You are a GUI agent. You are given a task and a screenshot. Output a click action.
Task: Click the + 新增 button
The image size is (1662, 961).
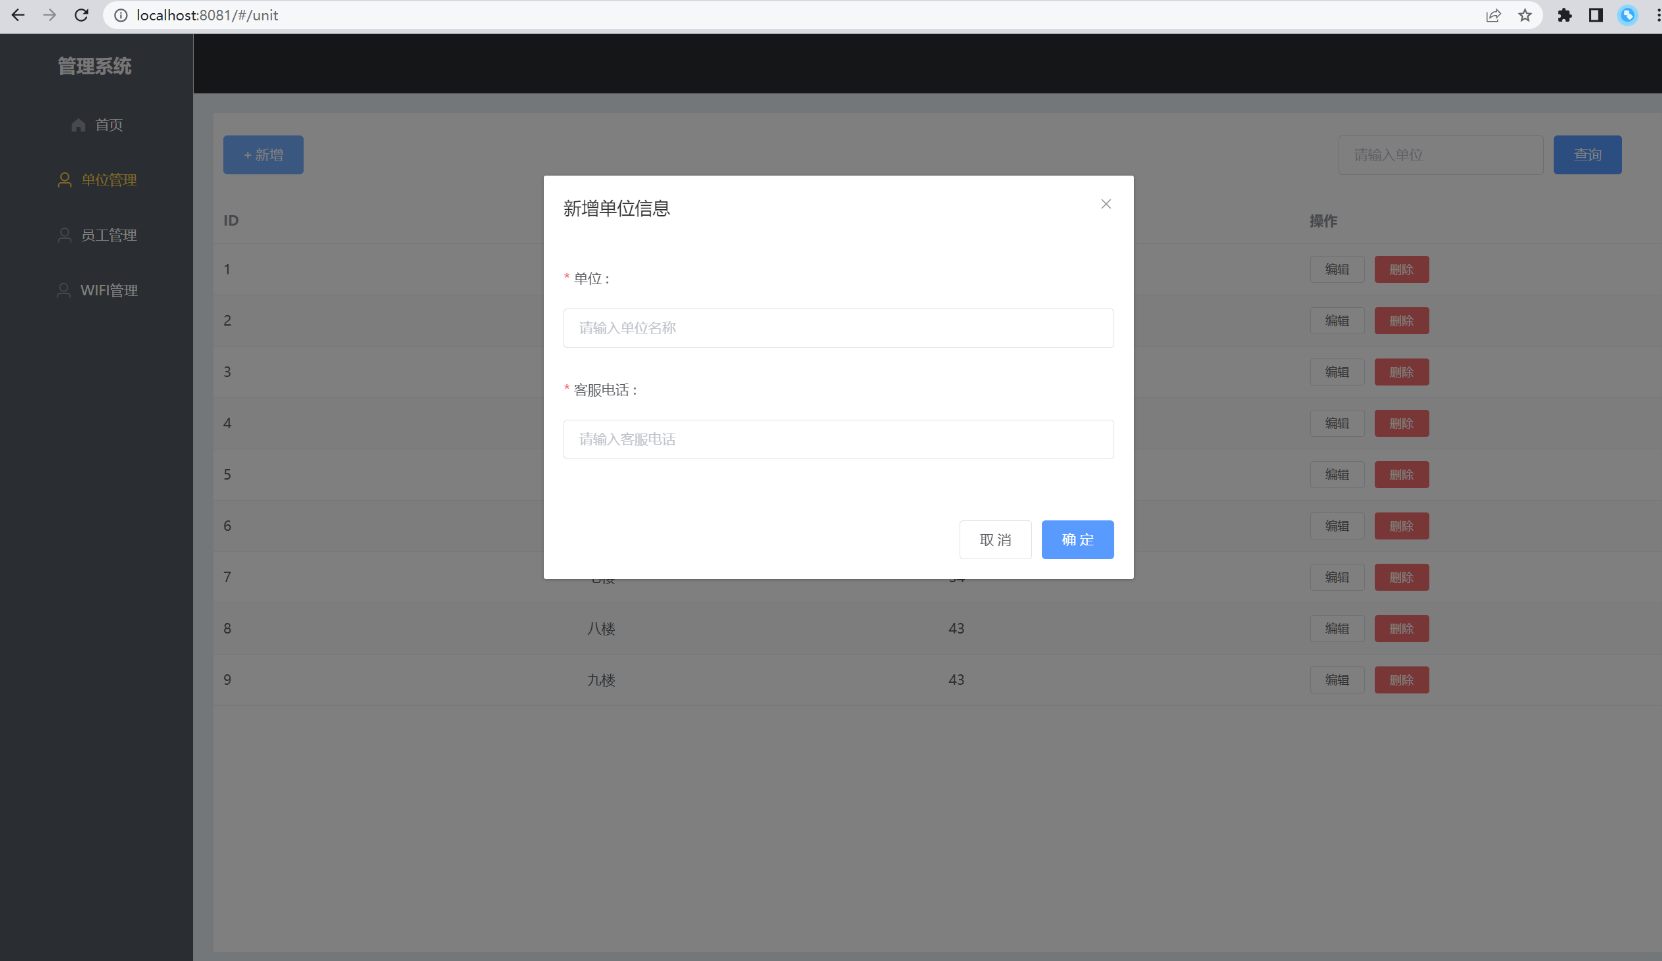pyautogui.click(x=263, y=155)
